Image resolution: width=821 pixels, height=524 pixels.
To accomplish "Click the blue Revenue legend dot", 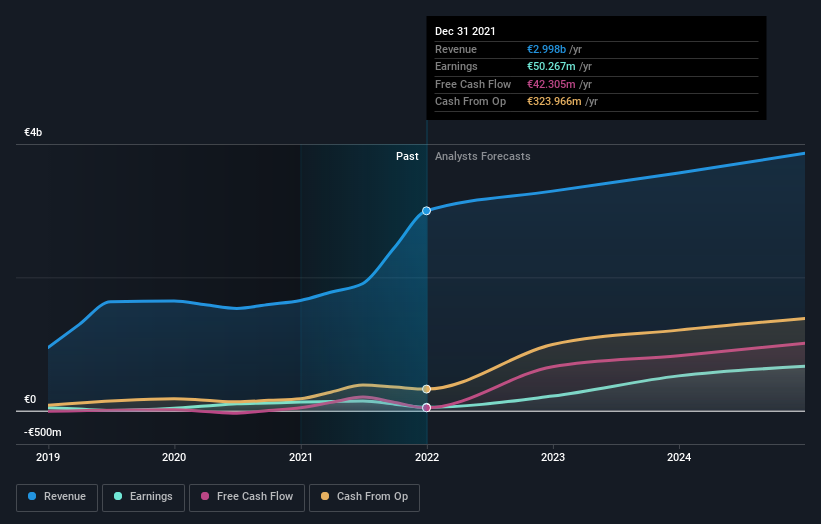I will point(32,496).
